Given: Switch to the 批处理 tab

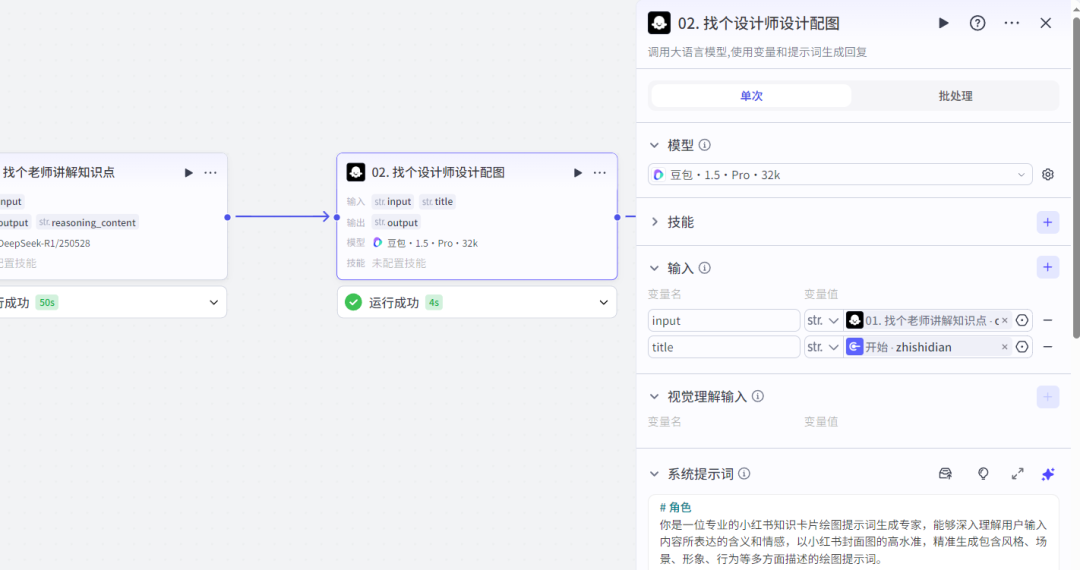Looking at the screenshot, I should tap(955, 96).
